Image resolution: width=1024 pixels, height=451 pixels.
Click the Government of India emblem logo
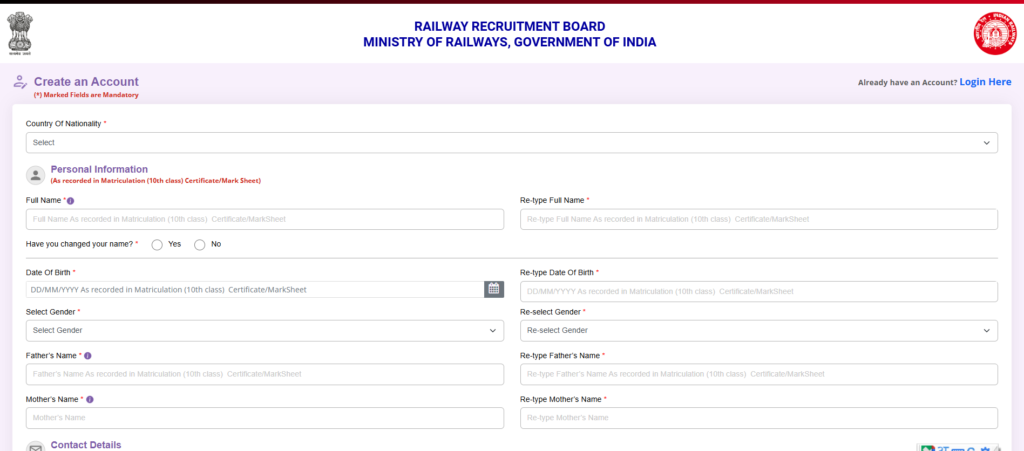(x=20, y=33)
